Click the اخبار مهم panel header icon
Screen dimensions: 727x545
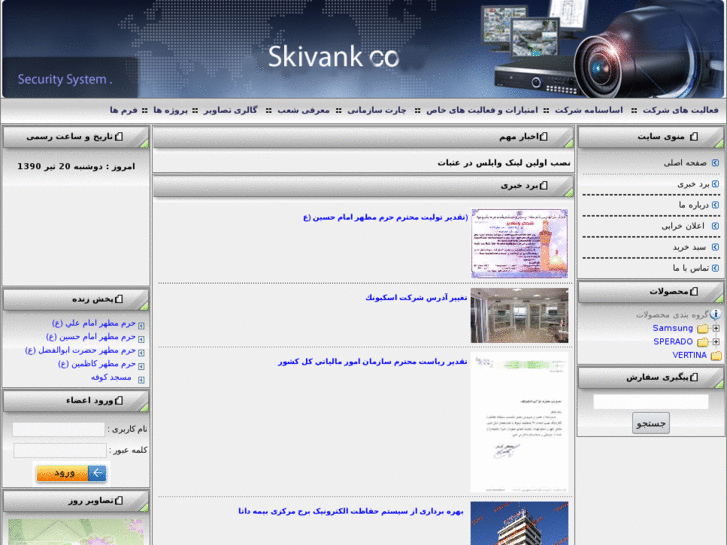tap(544, 136)
